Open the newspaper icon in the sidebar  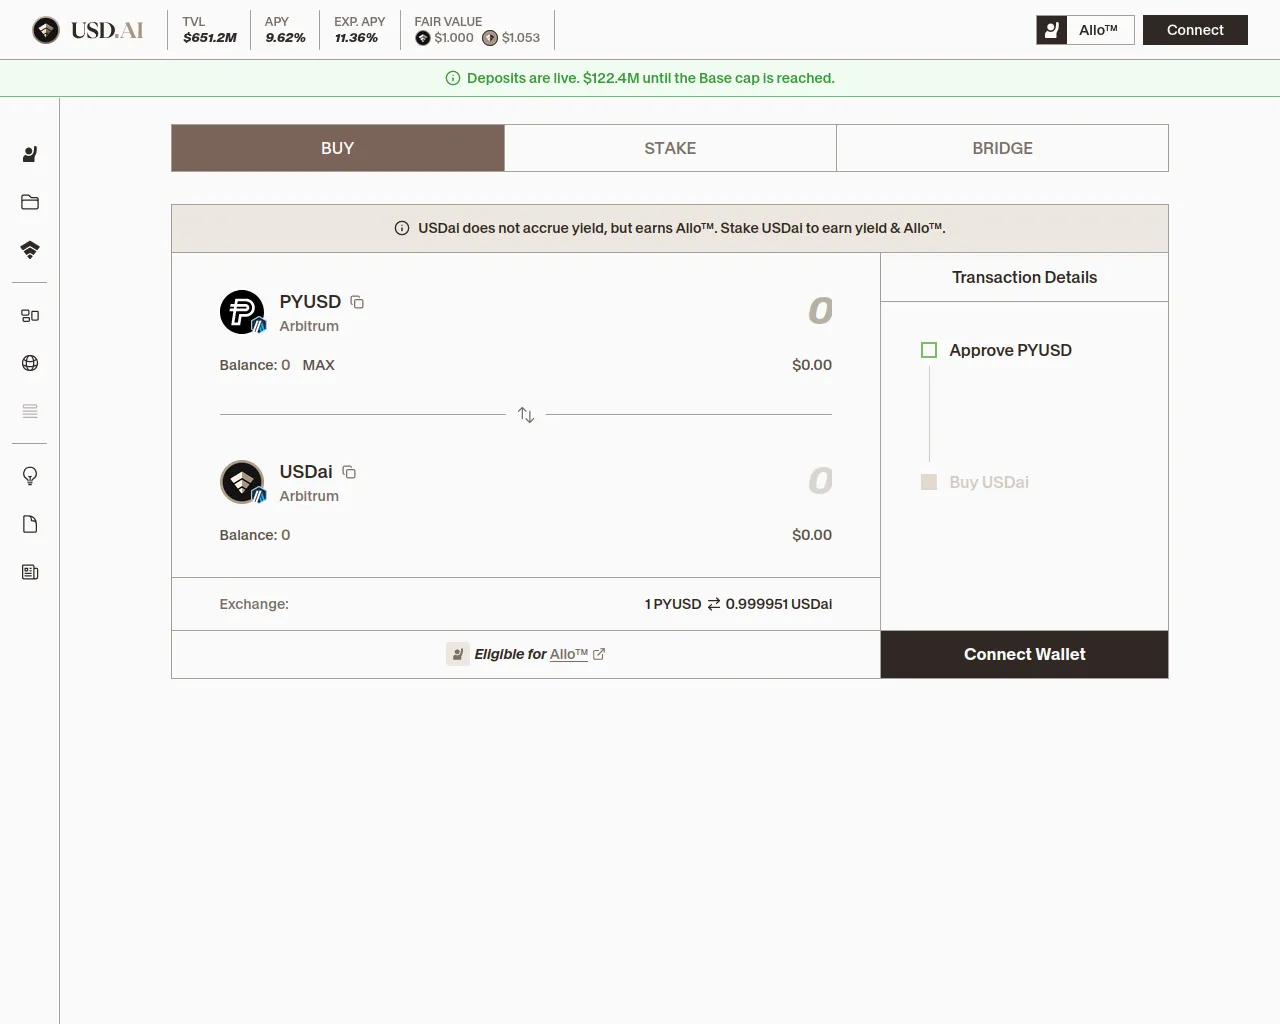(30, 572)
